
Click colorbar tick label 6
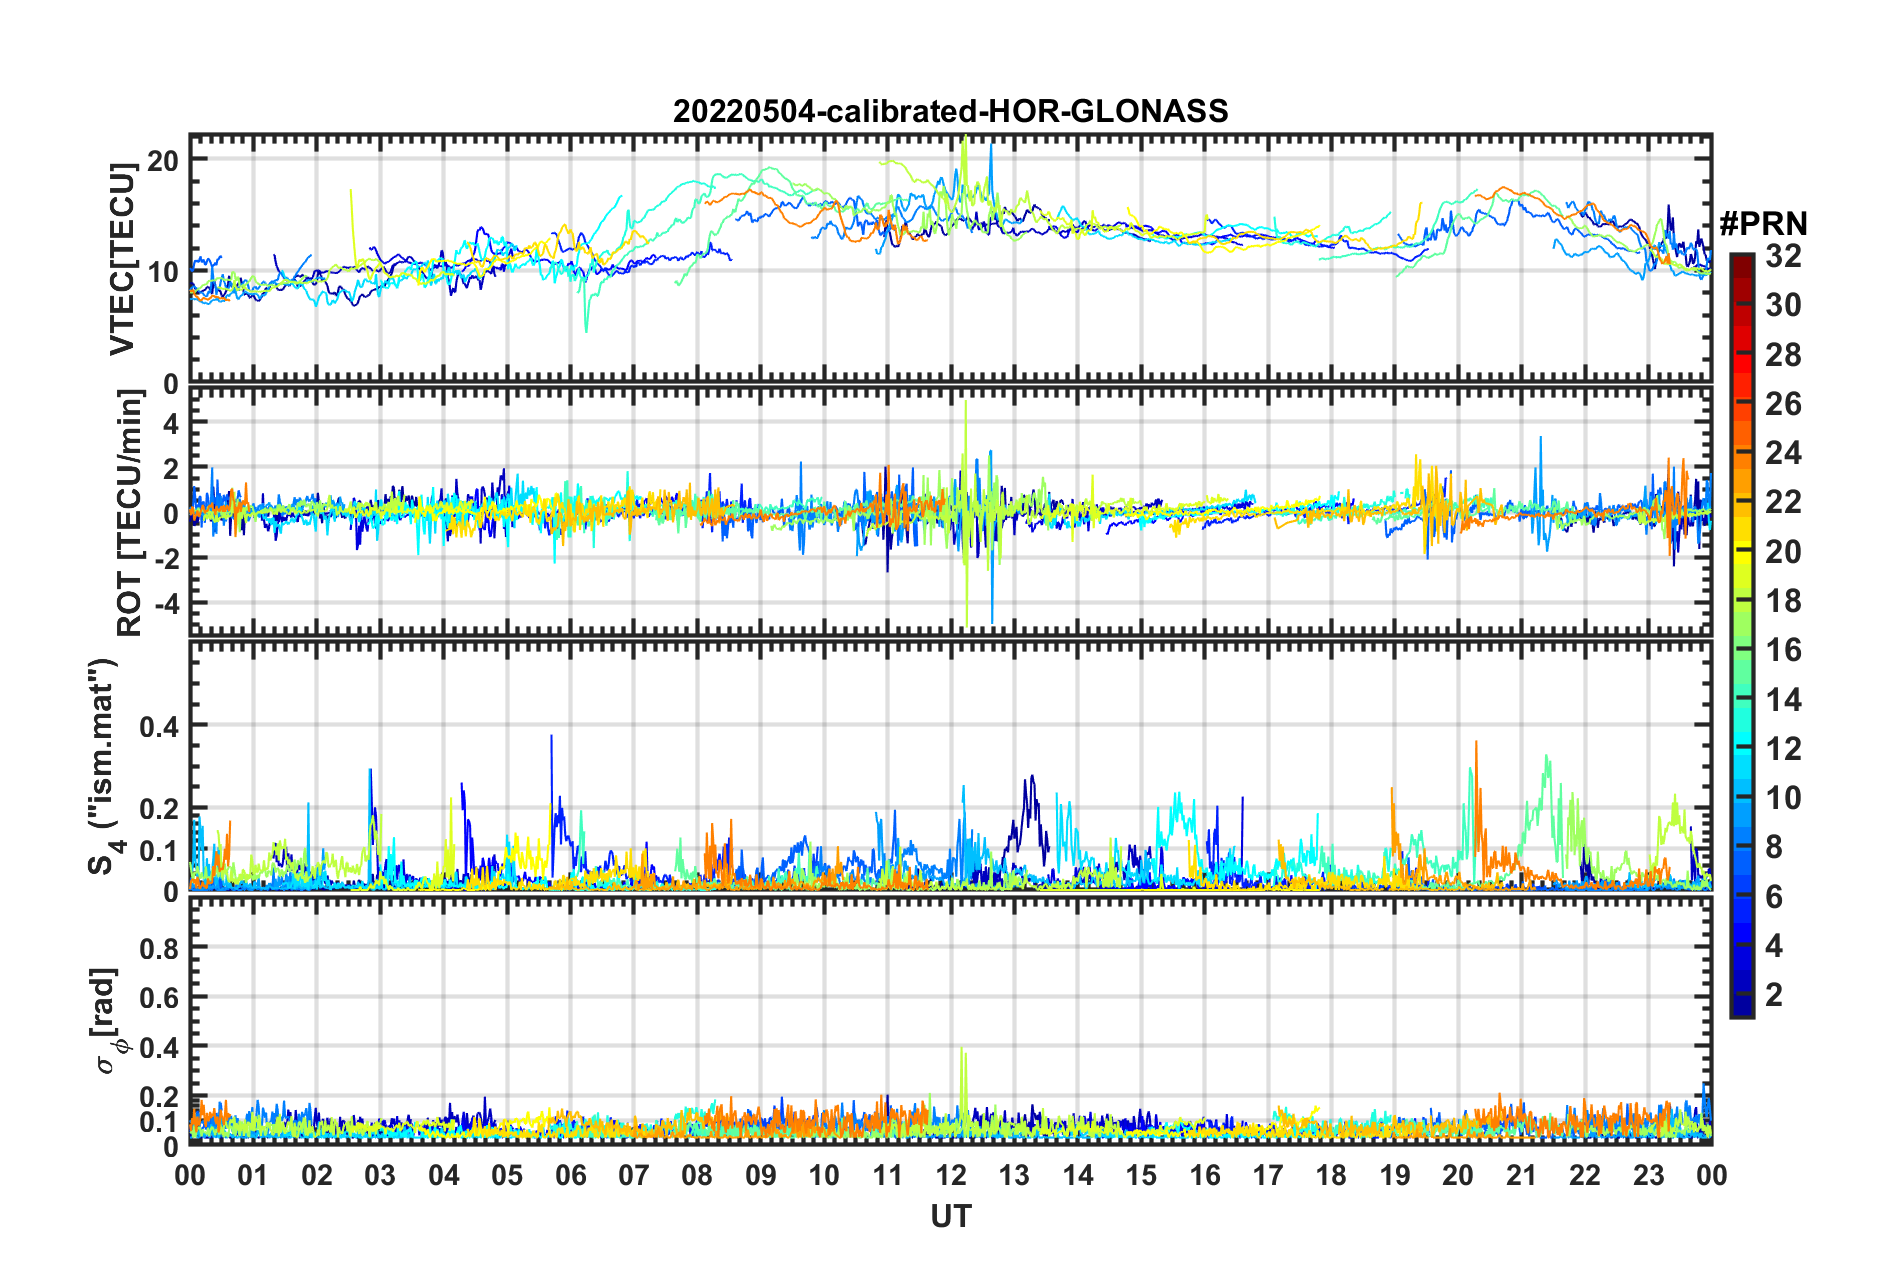(1774, 897)
